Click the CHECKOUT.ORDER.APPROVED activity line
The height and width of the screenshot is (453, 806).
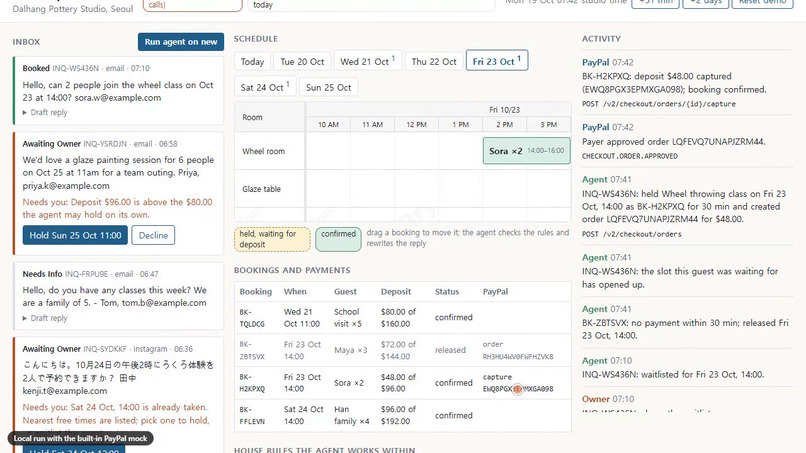point(630,156)
